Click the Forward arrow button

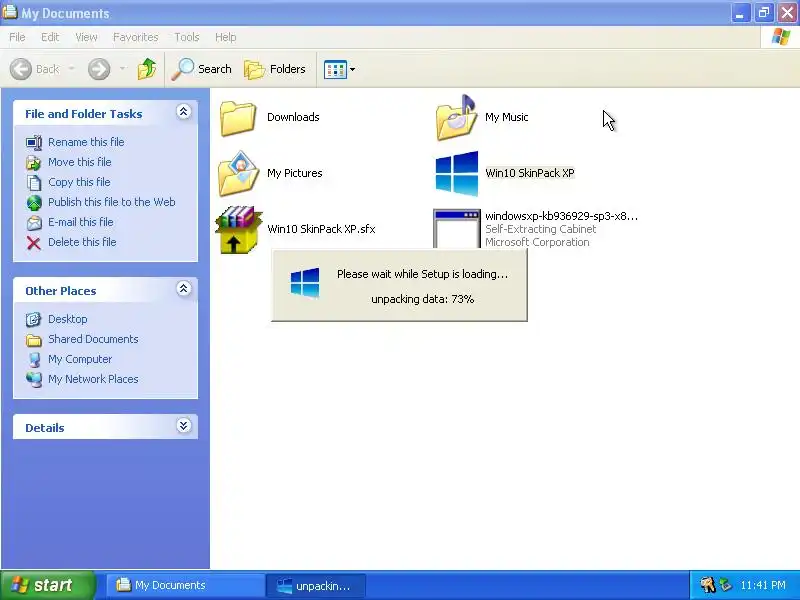coord(99,69)
